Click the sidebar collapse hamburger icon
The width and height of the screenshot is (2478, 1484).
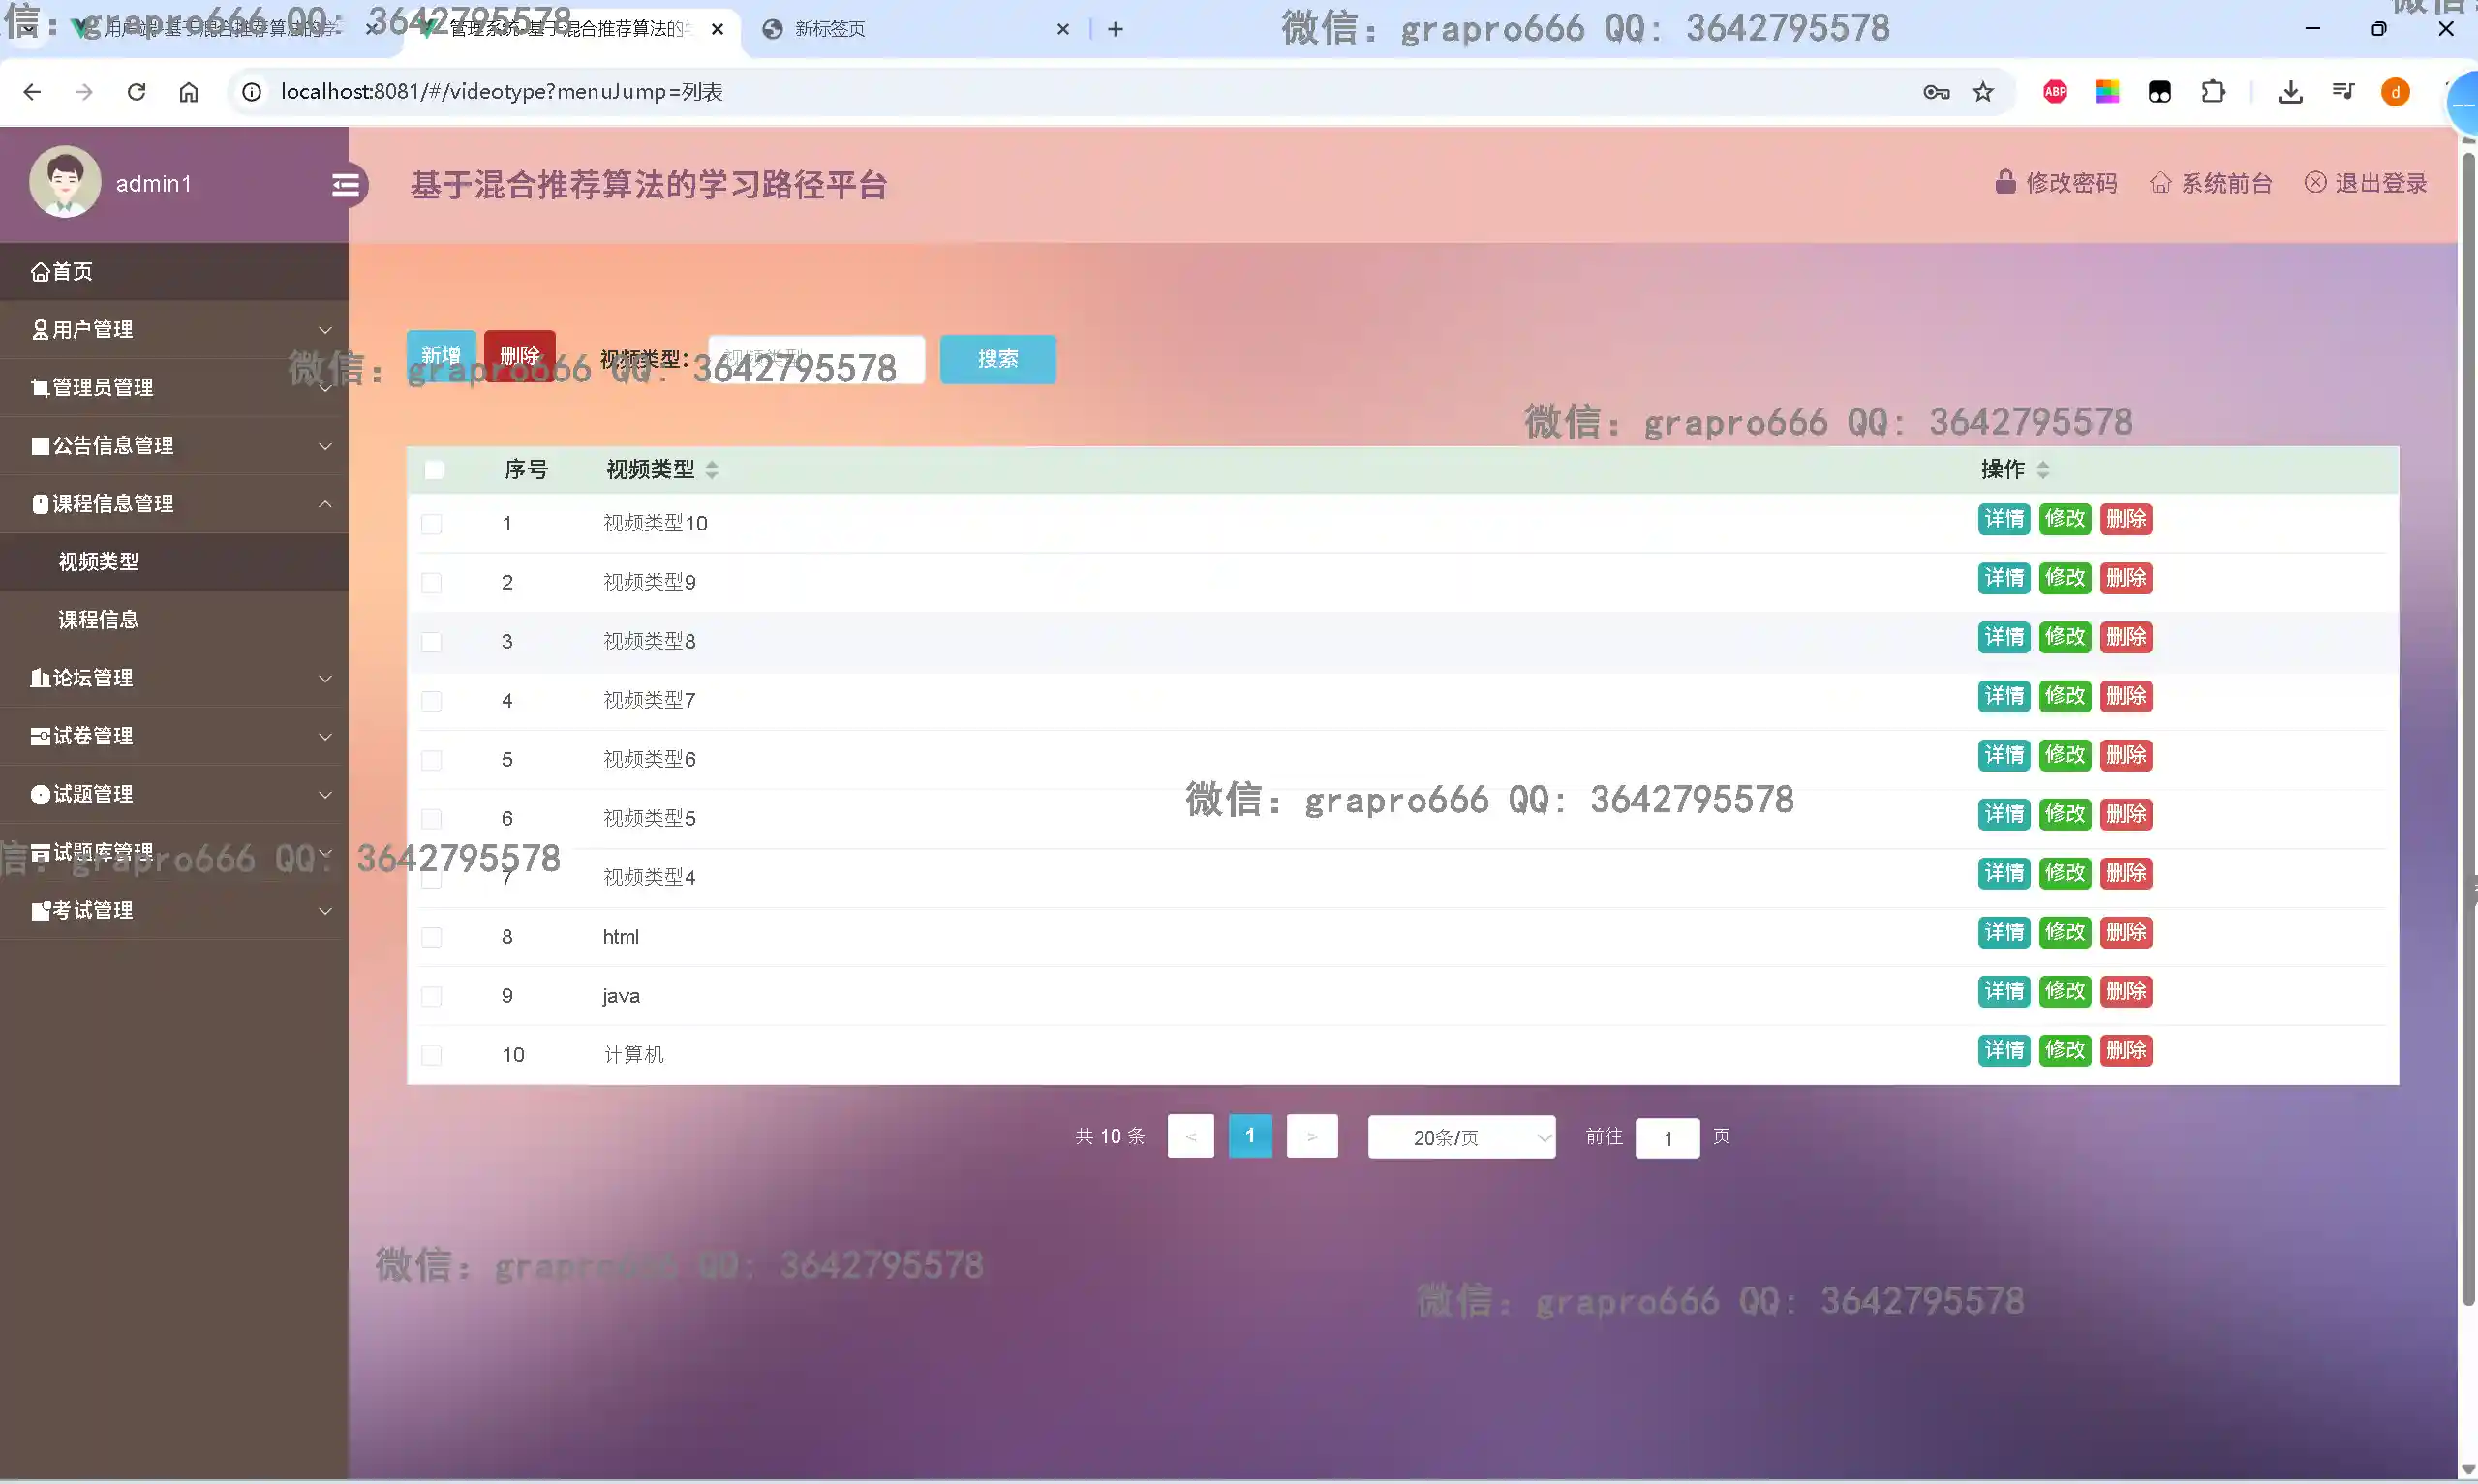(345, 185)
